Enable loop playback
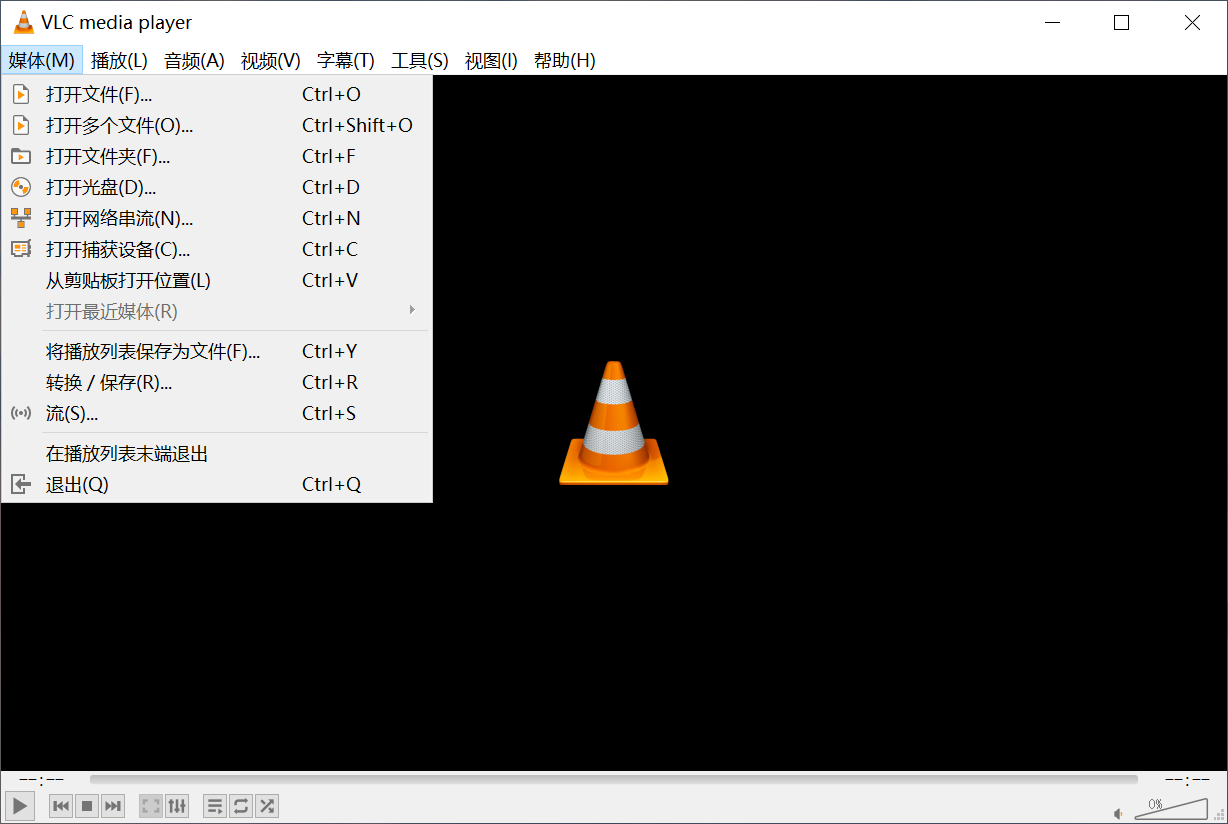The height and width of the screenshot is (824, 1228). tap(241, 806)
